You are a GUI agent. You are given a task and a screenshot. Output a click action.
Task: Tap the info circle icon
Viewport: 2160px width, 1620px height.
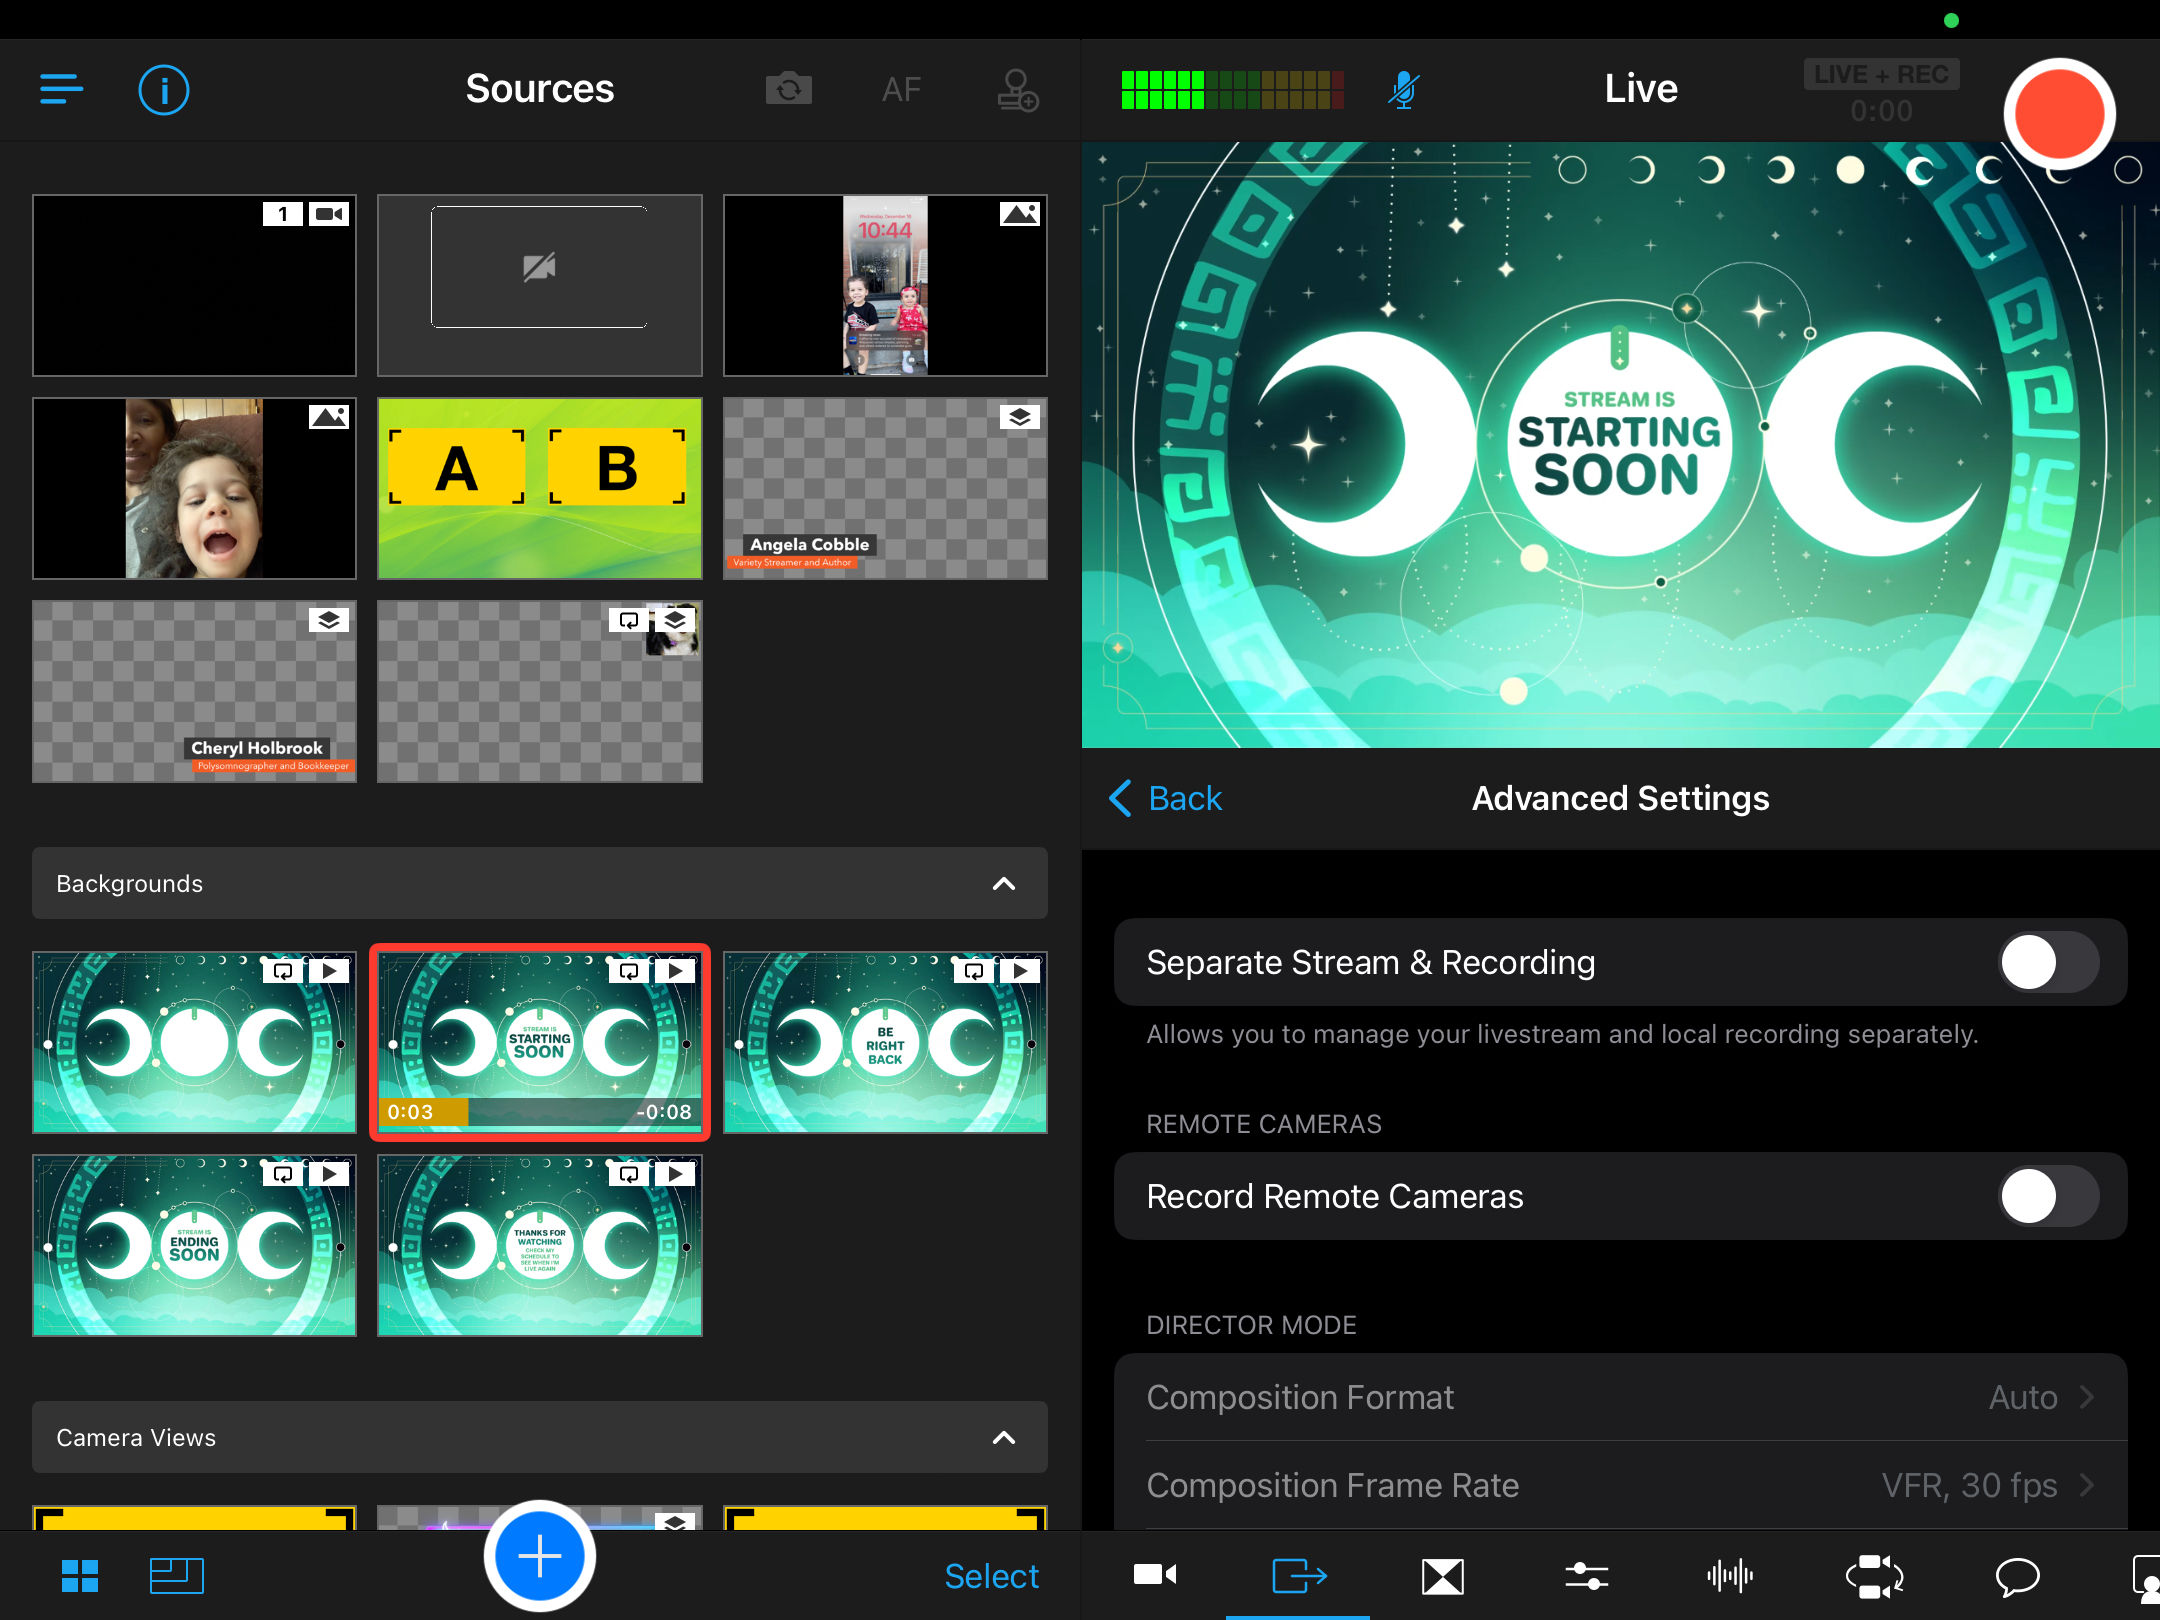[163, 90]
